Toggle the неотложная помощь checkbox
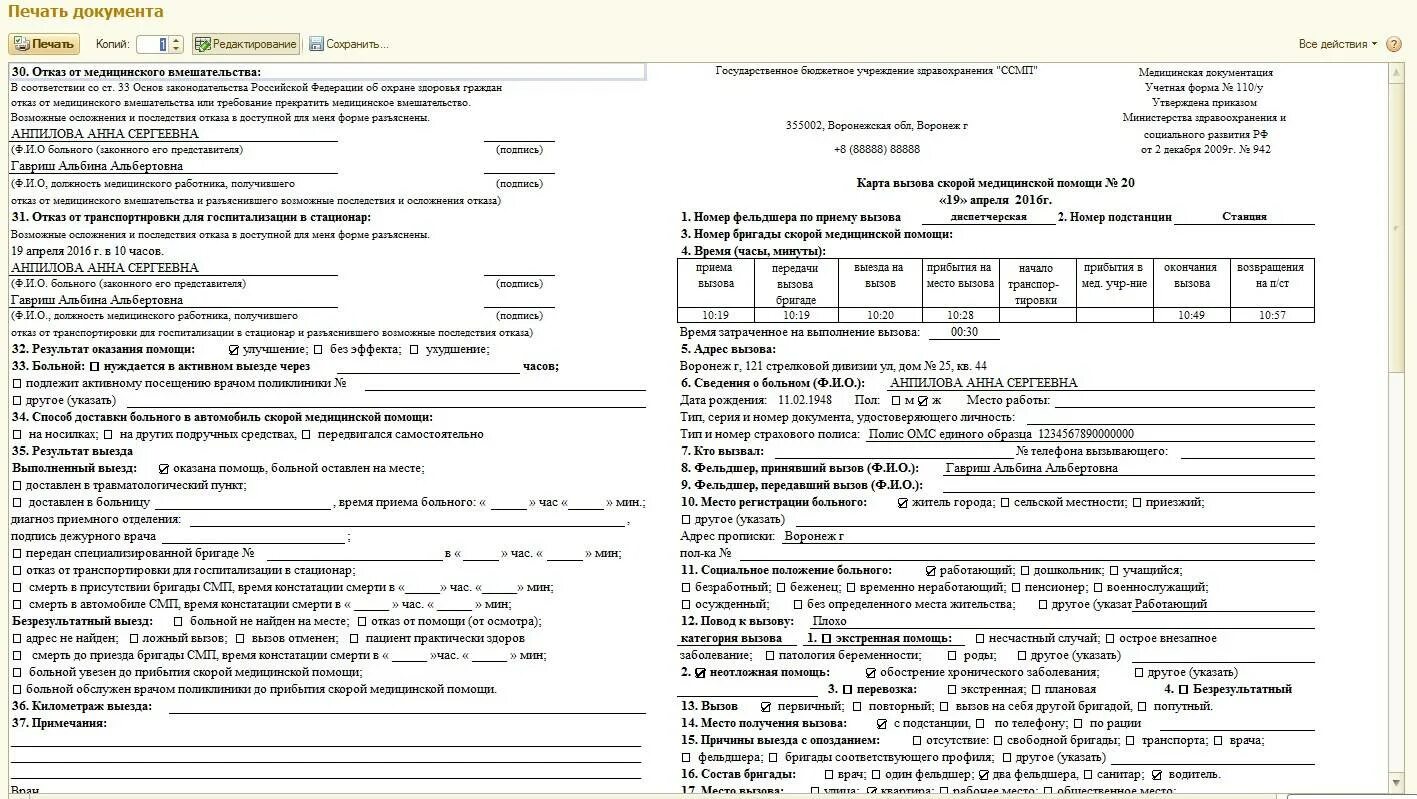The image size is (1417, 799). pos(700,673)
